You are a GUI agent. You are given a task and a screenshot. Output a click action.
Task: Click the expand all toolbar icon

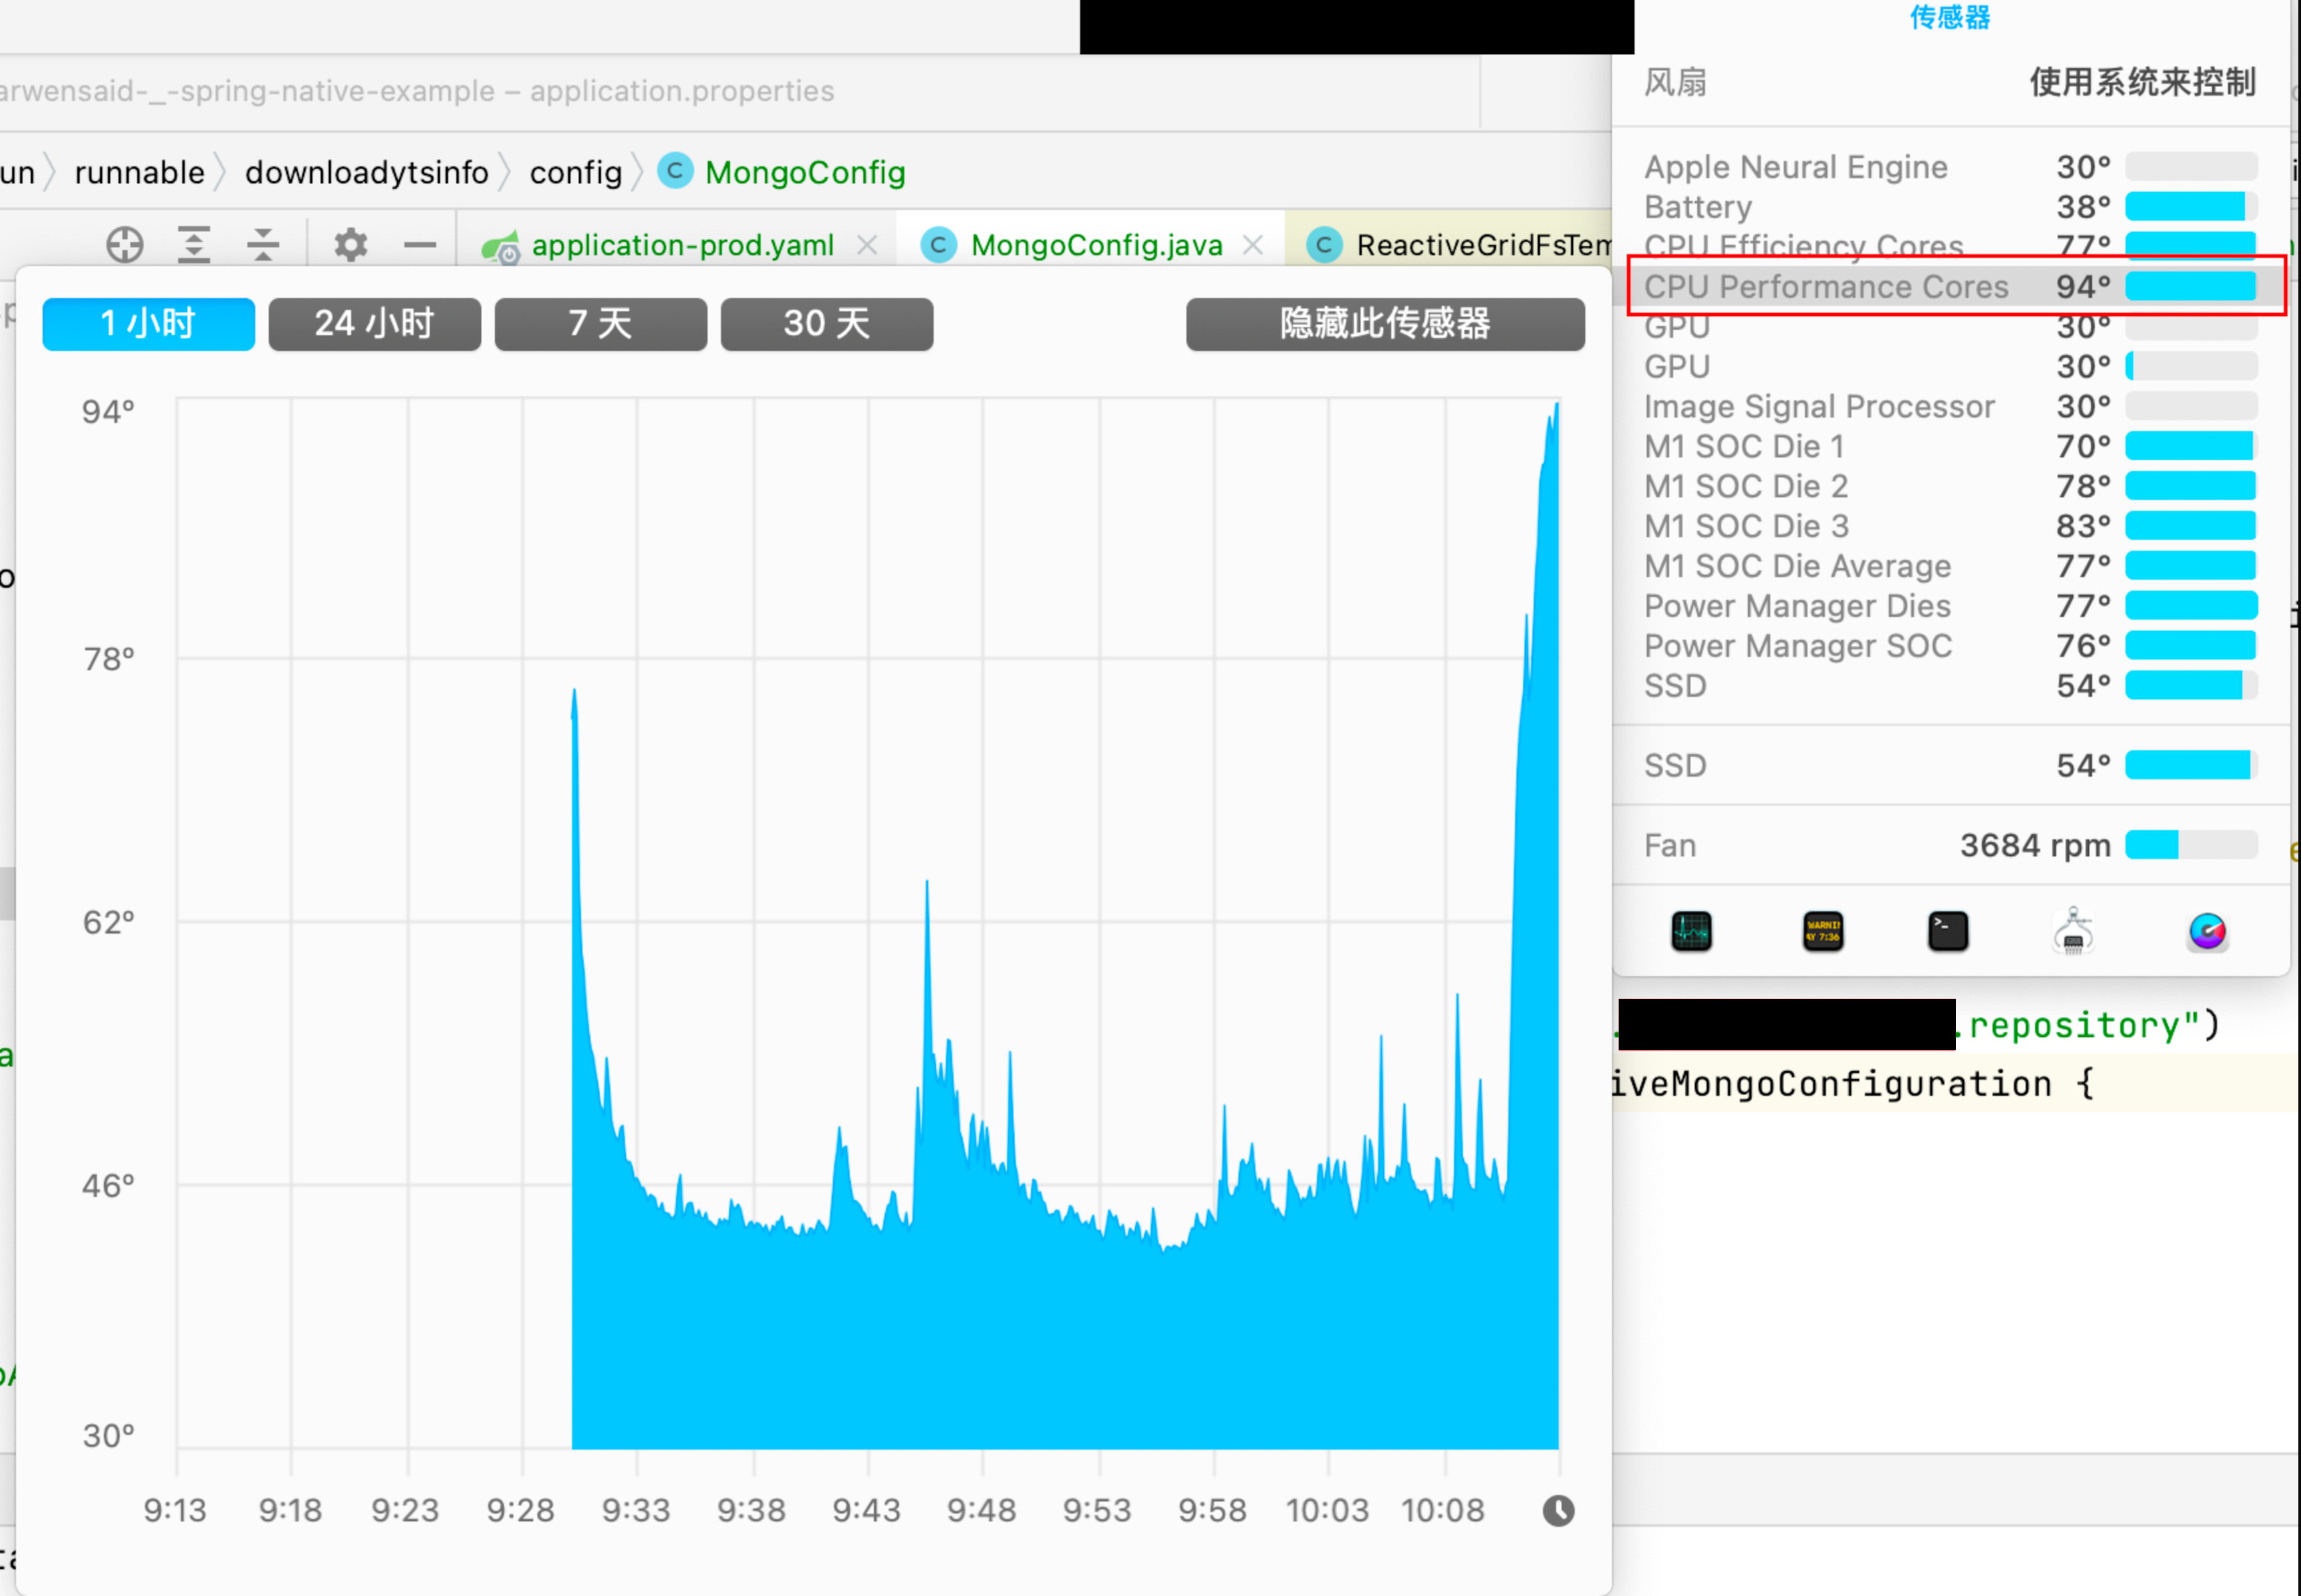194,245
